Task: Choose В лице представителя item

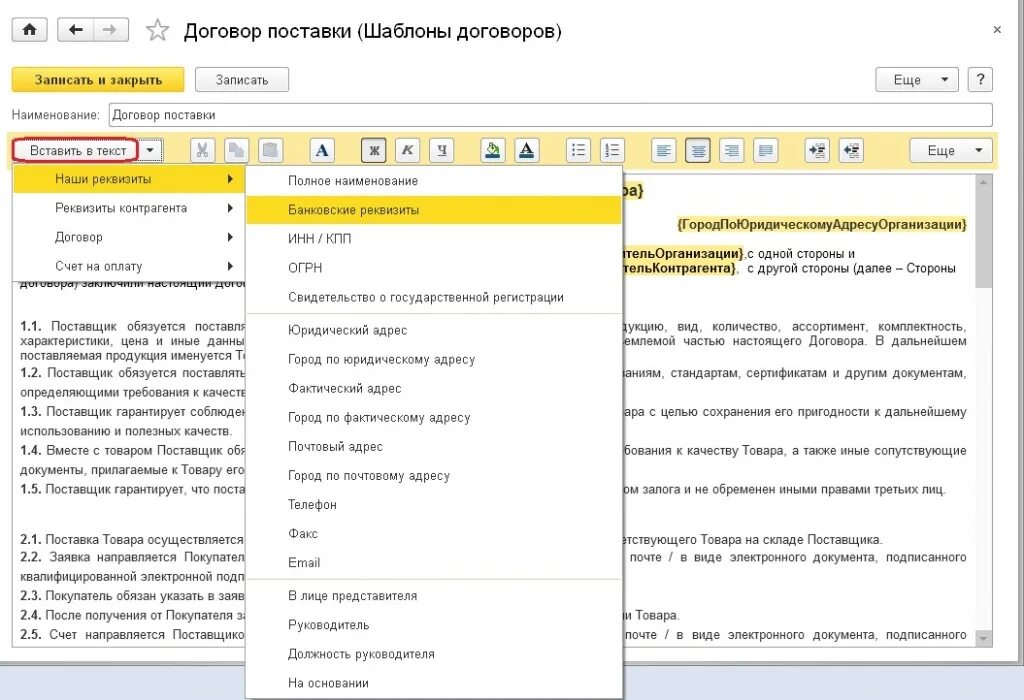Action: [434, 596]
